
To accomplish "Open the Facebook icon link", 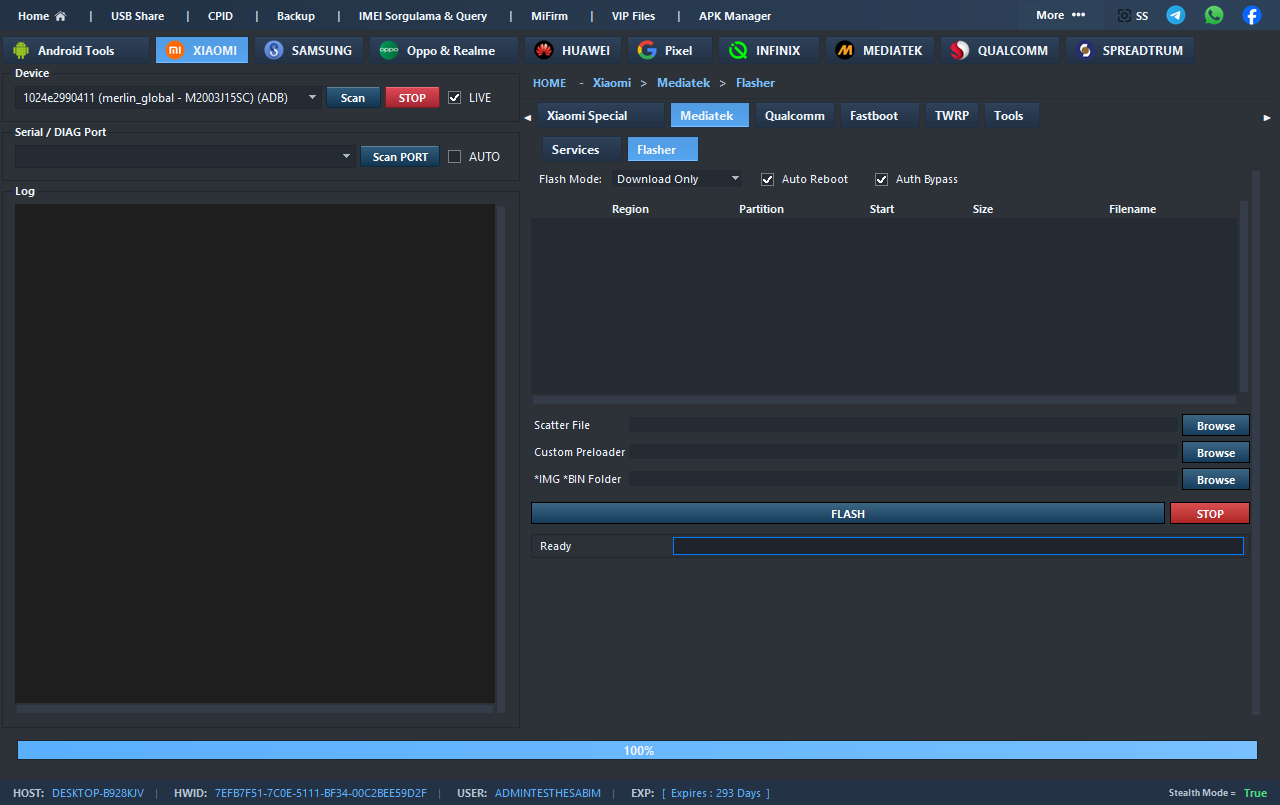I will (1252, 15).
